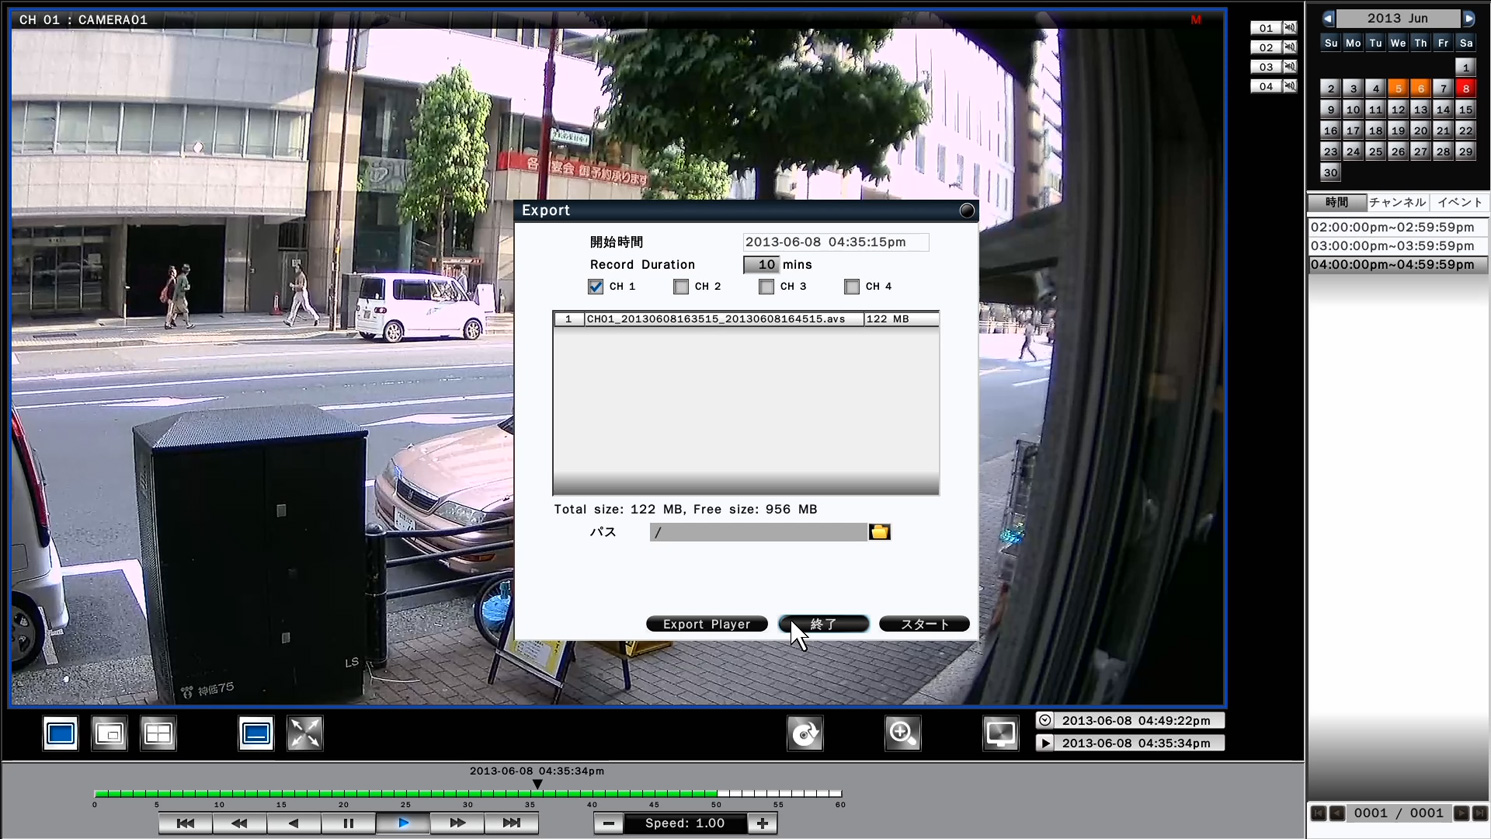The width and height of the screenshot is (1491, 839).
Task: Select the 03:00:00pm~03:59:59pm recording entry
Action: [1392, 246]
